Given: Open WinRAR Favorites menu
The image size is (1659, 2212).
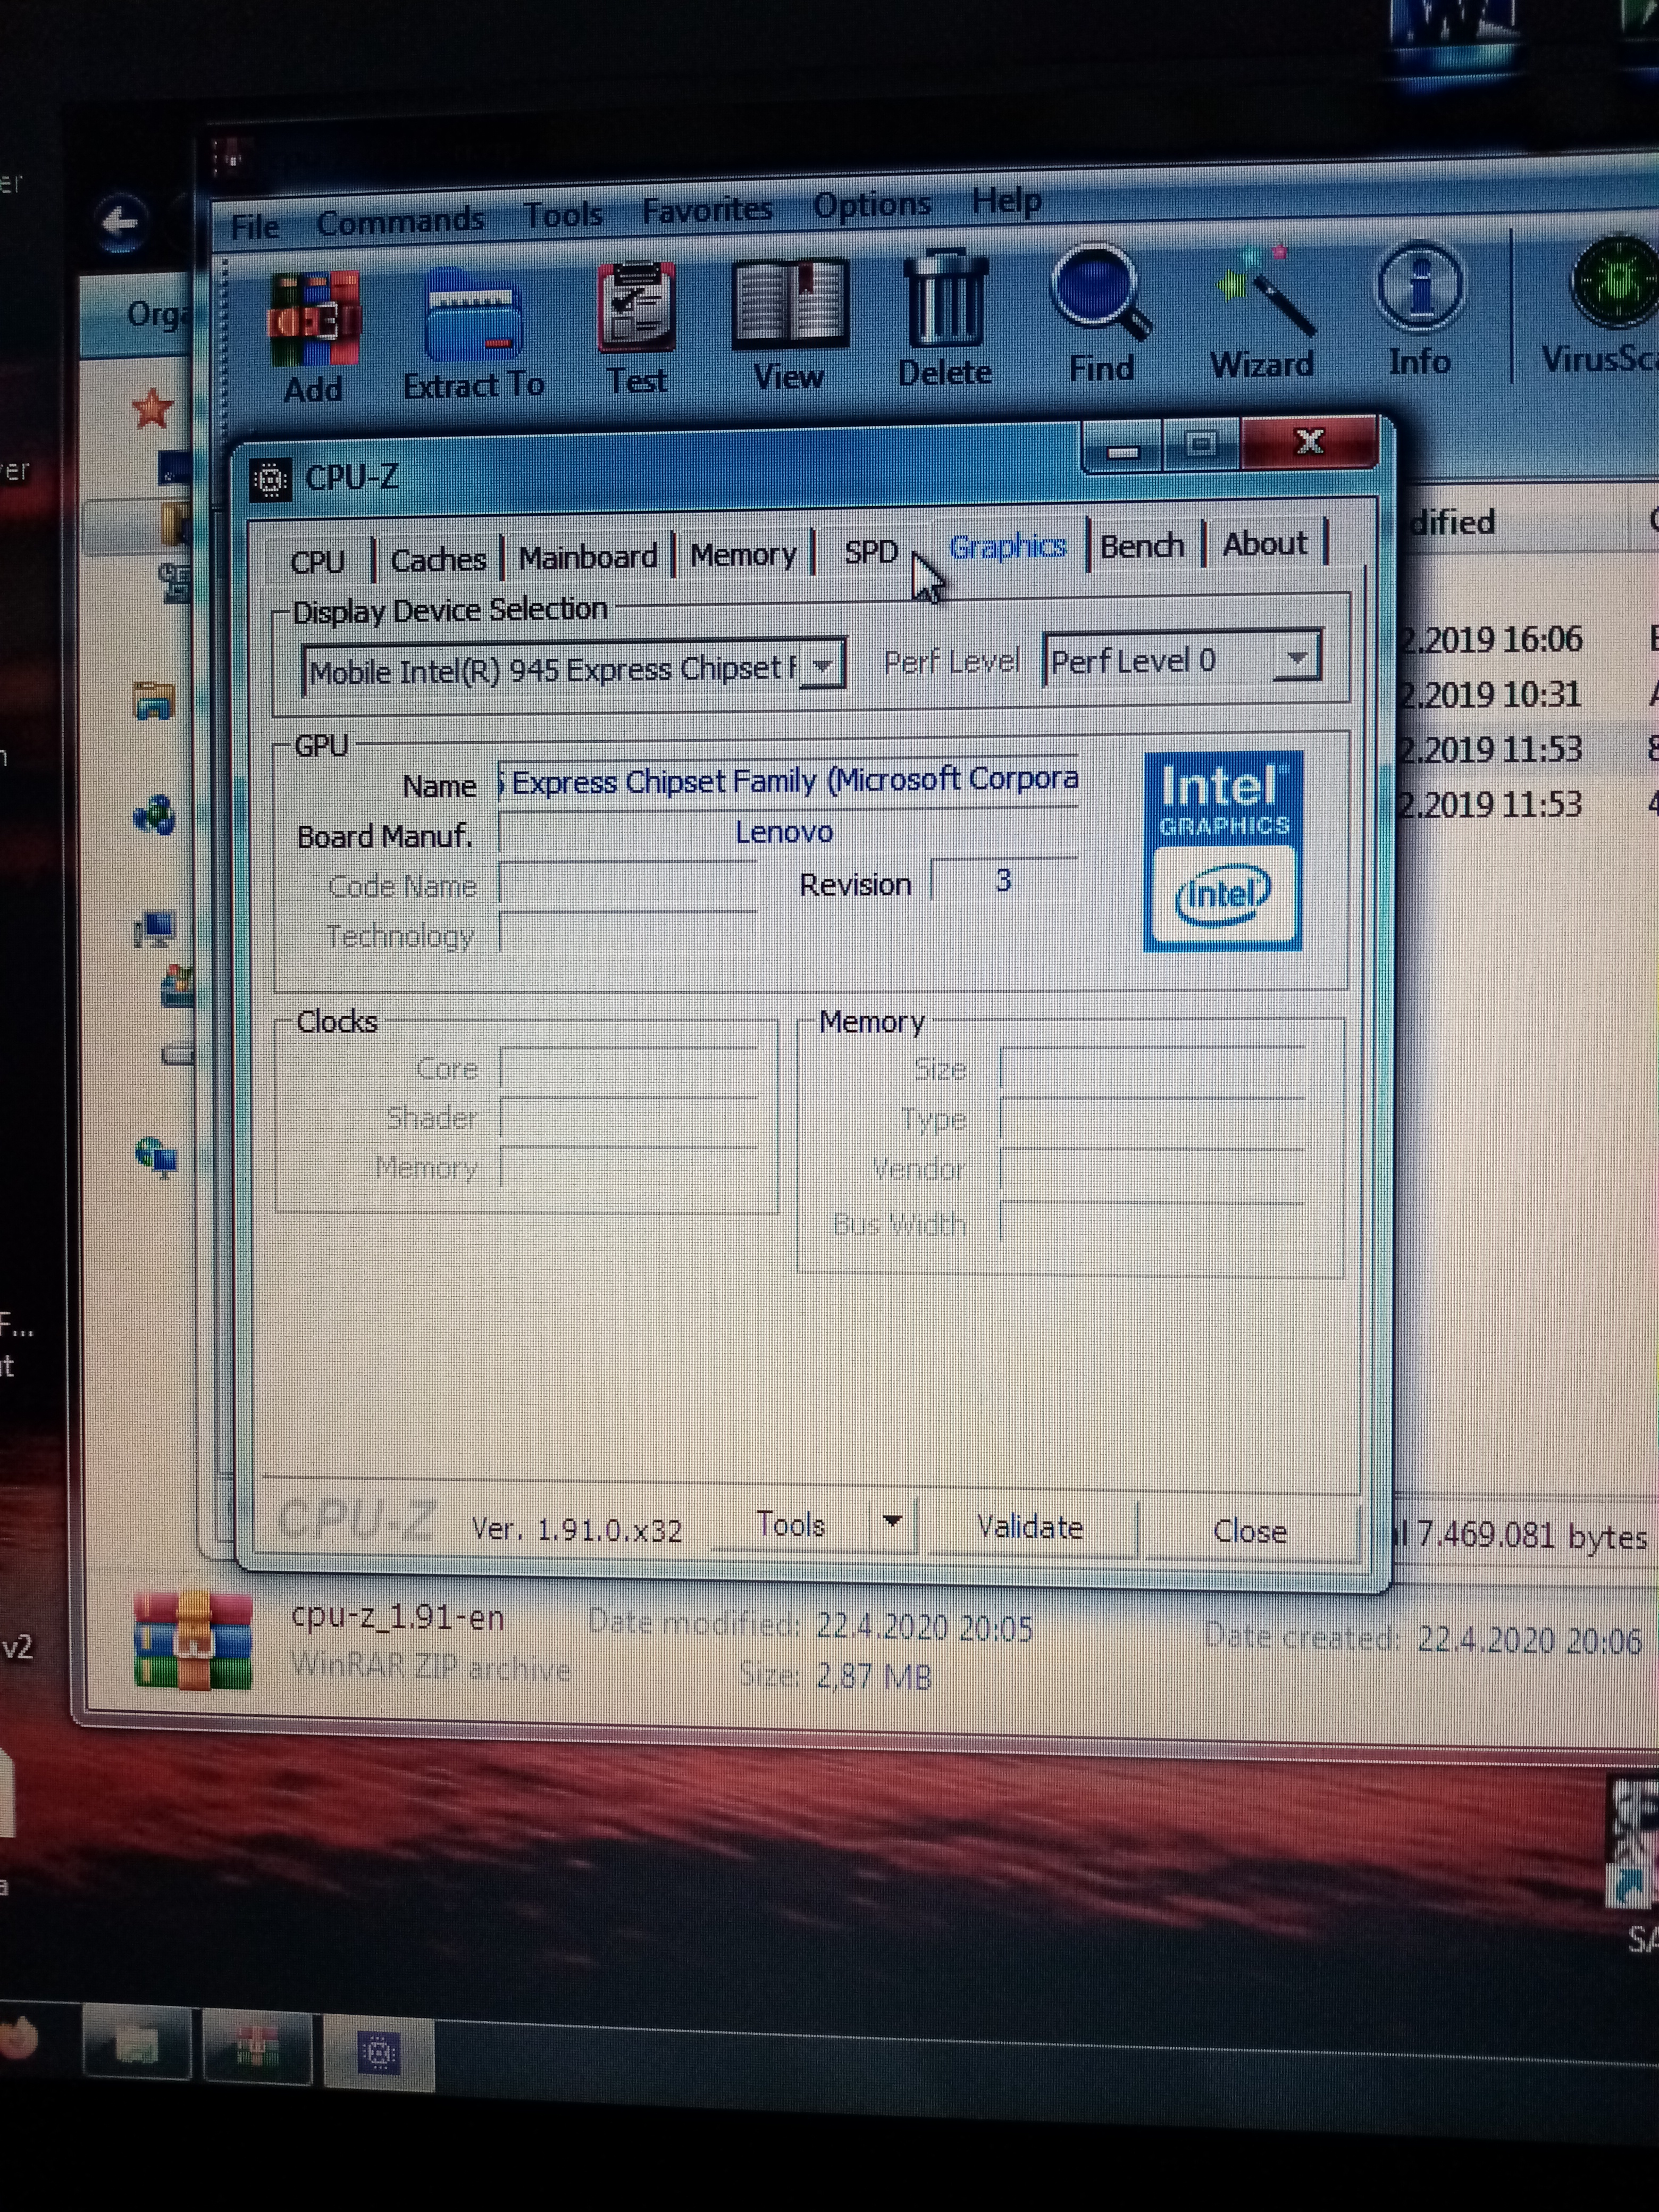Looking at the screenshot, I should tap(708, 210).
